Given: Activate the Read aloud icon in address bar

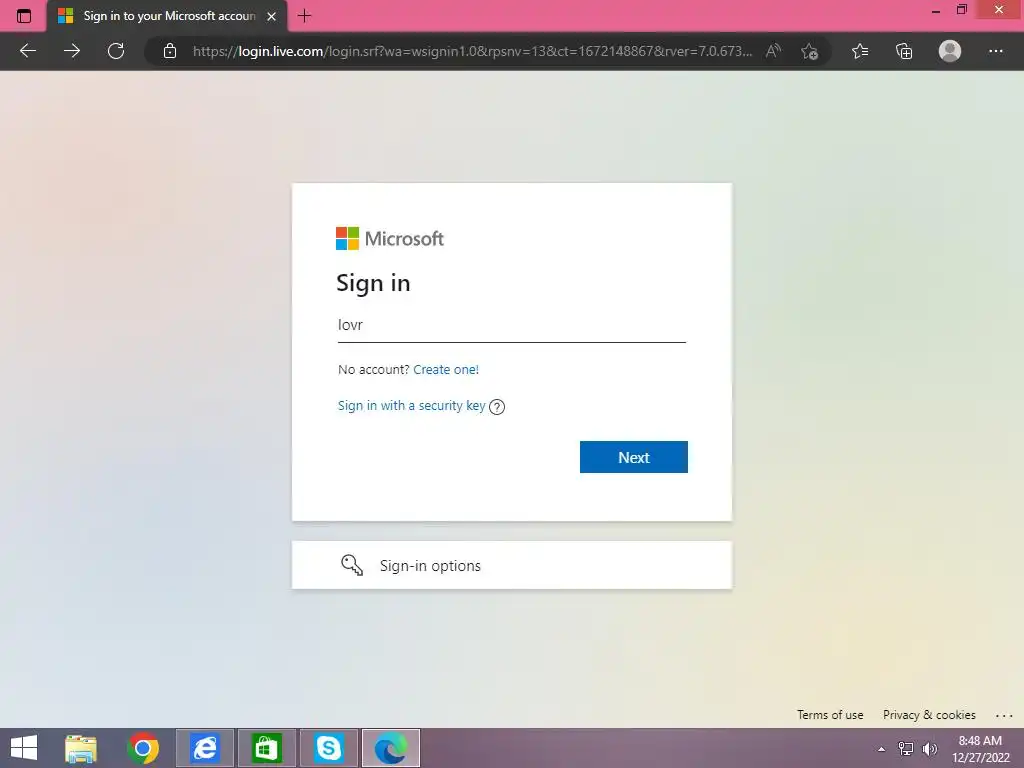Looking at the screenshot, I should (x=773, y=51).
